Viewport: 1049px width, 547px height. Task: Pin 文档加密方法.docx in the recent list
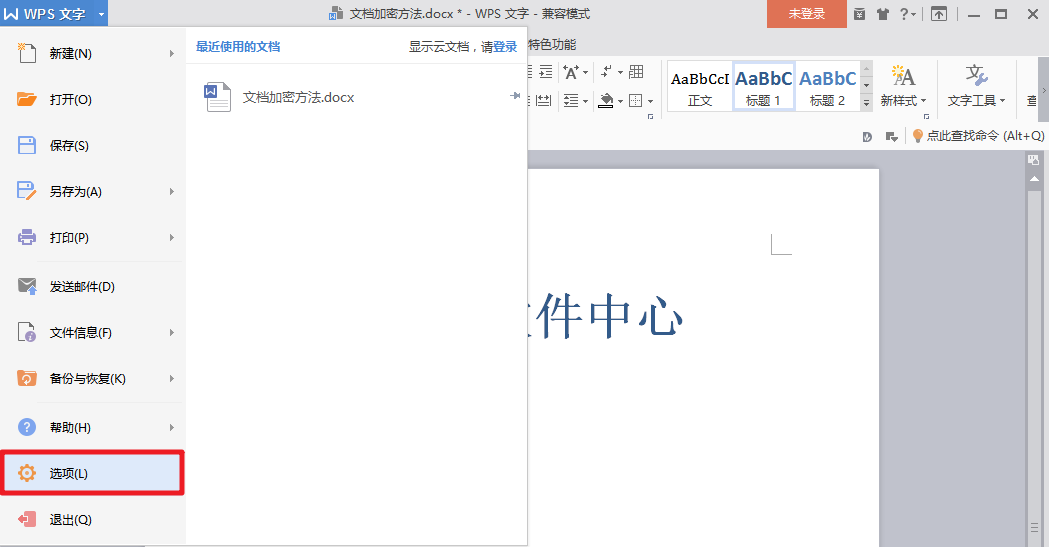click(515, 96)
